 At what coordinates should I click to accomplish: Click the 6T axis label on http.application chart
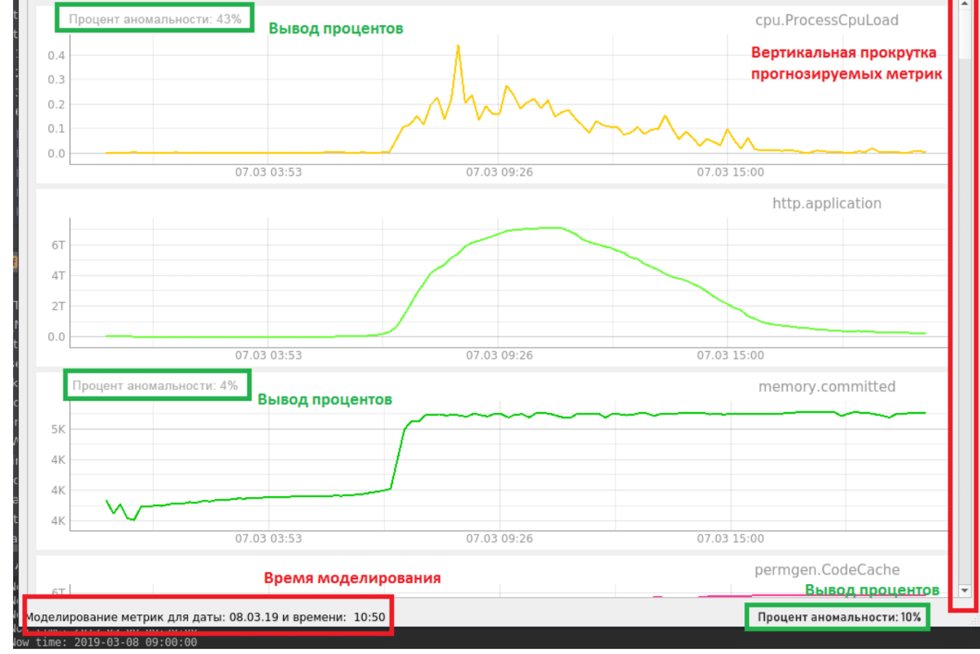pyautogui.click(x=58, y=245)
